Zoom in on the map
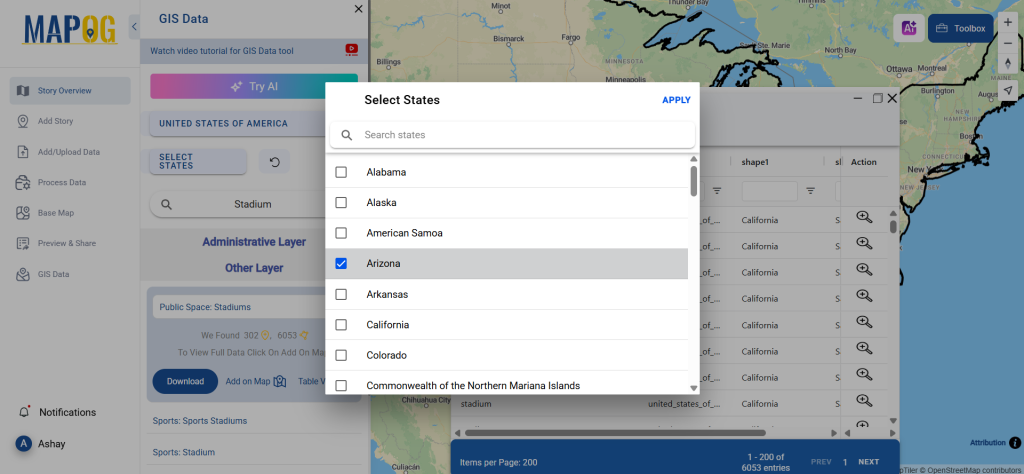 [1008, 22]
